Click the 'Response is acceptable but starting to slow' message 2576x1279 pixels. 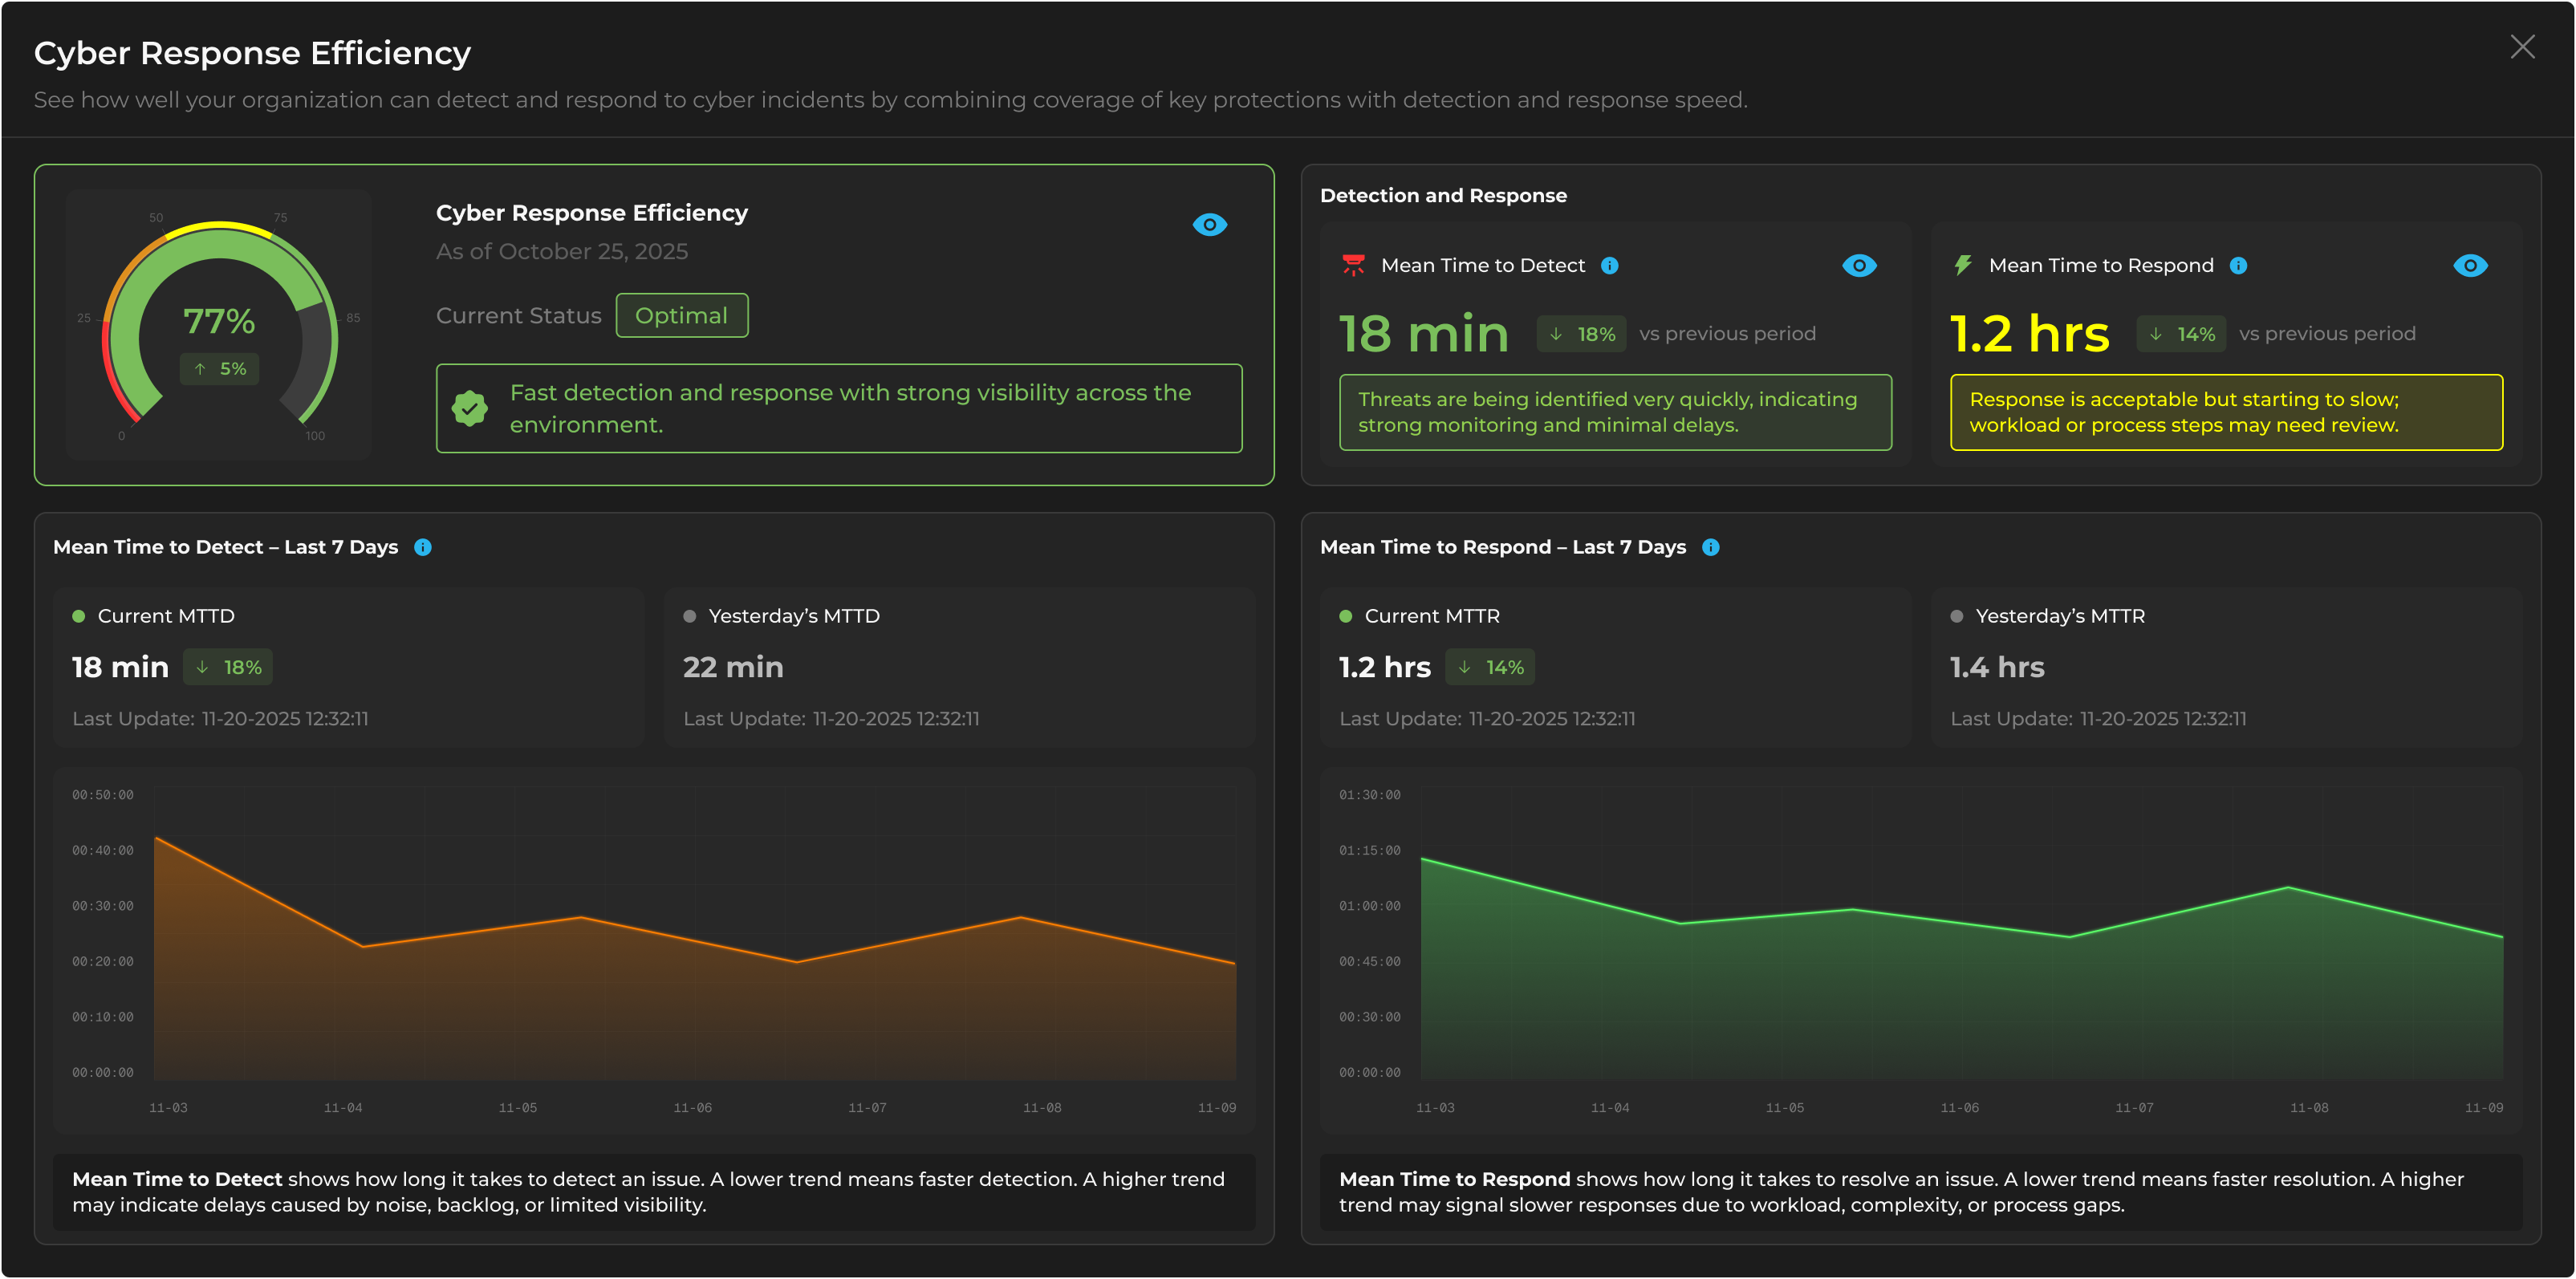[x=2226, y=412]
